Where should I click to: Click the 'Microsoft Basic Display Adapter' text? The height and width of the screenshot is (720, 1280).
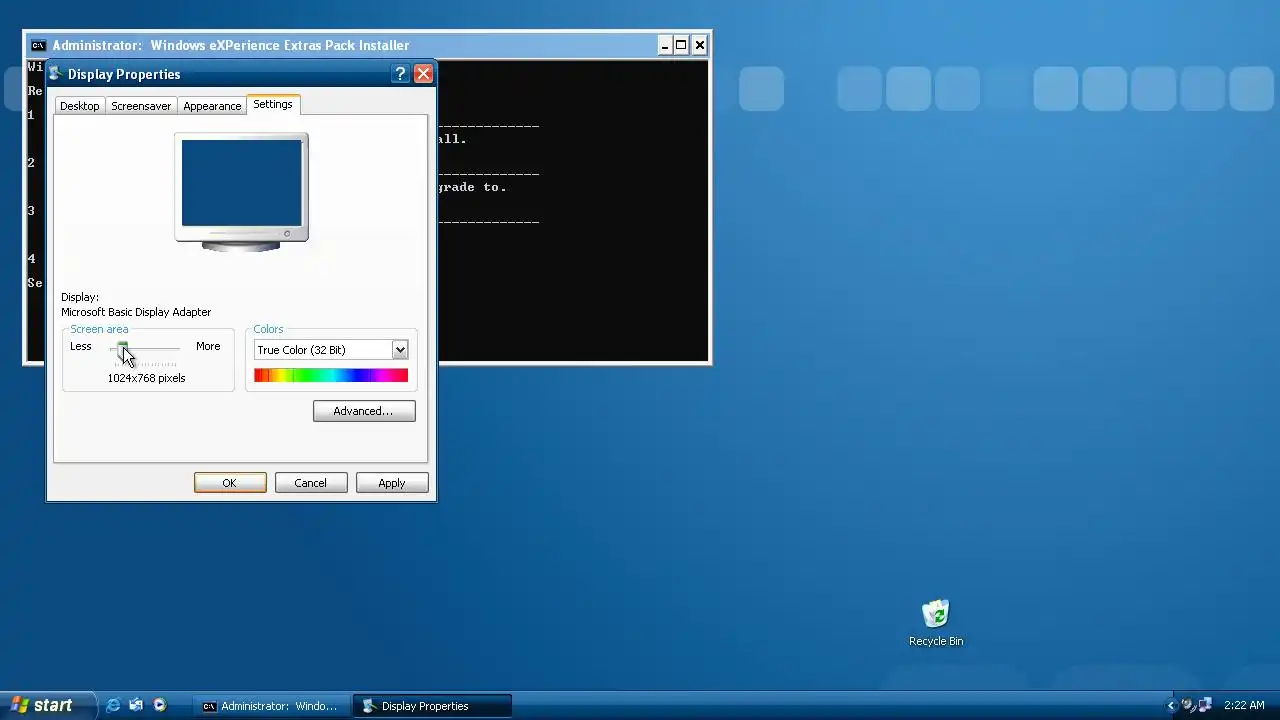pyautogui.click(x=136, y=312)
